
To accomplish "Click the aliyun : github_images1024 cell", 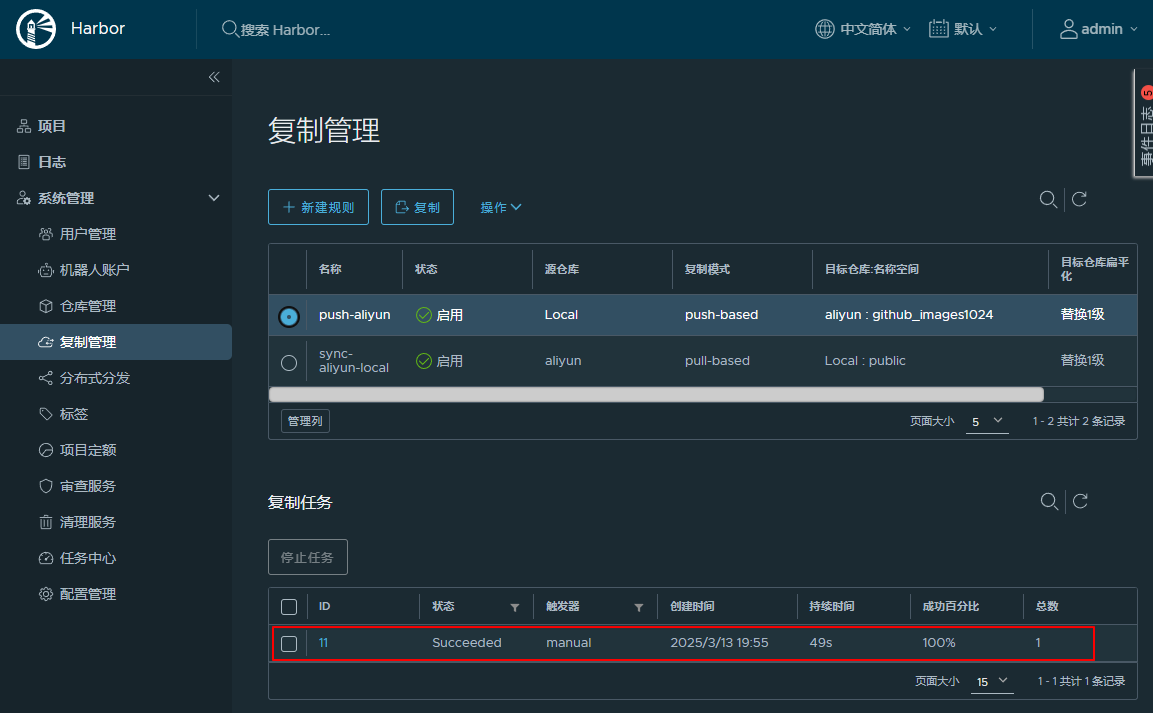I will (909, 315).
